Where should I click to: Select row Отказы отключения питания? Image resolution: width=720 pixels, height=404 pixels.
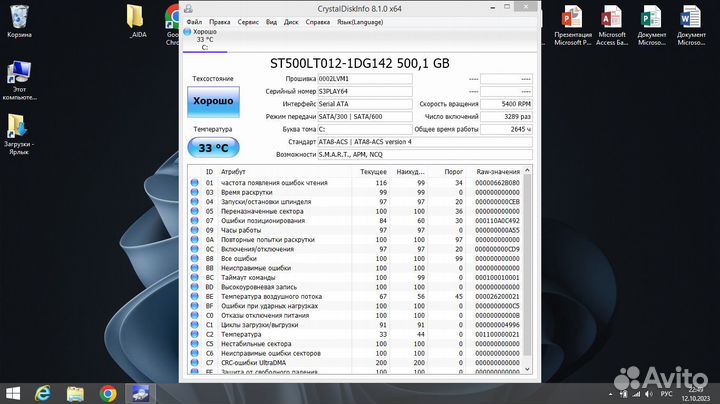355,315
